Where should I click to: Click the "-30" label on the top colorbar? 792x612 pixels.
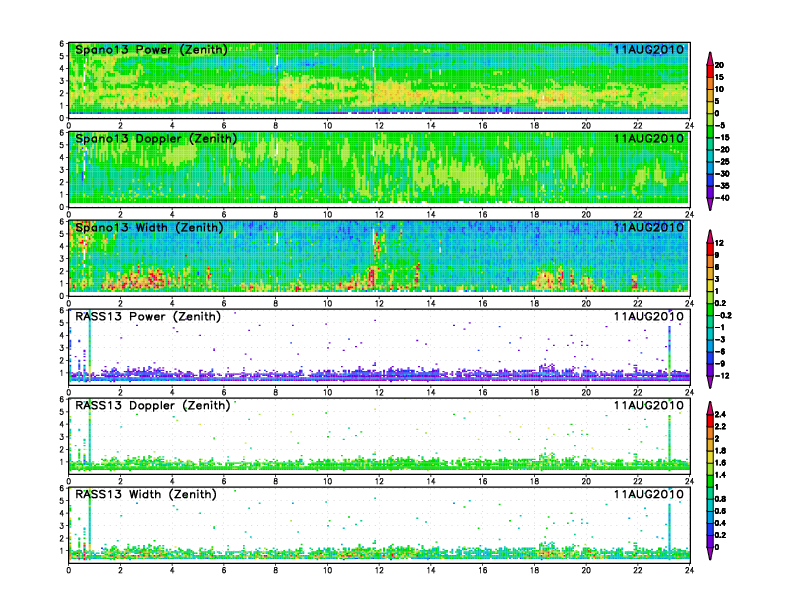722,174
